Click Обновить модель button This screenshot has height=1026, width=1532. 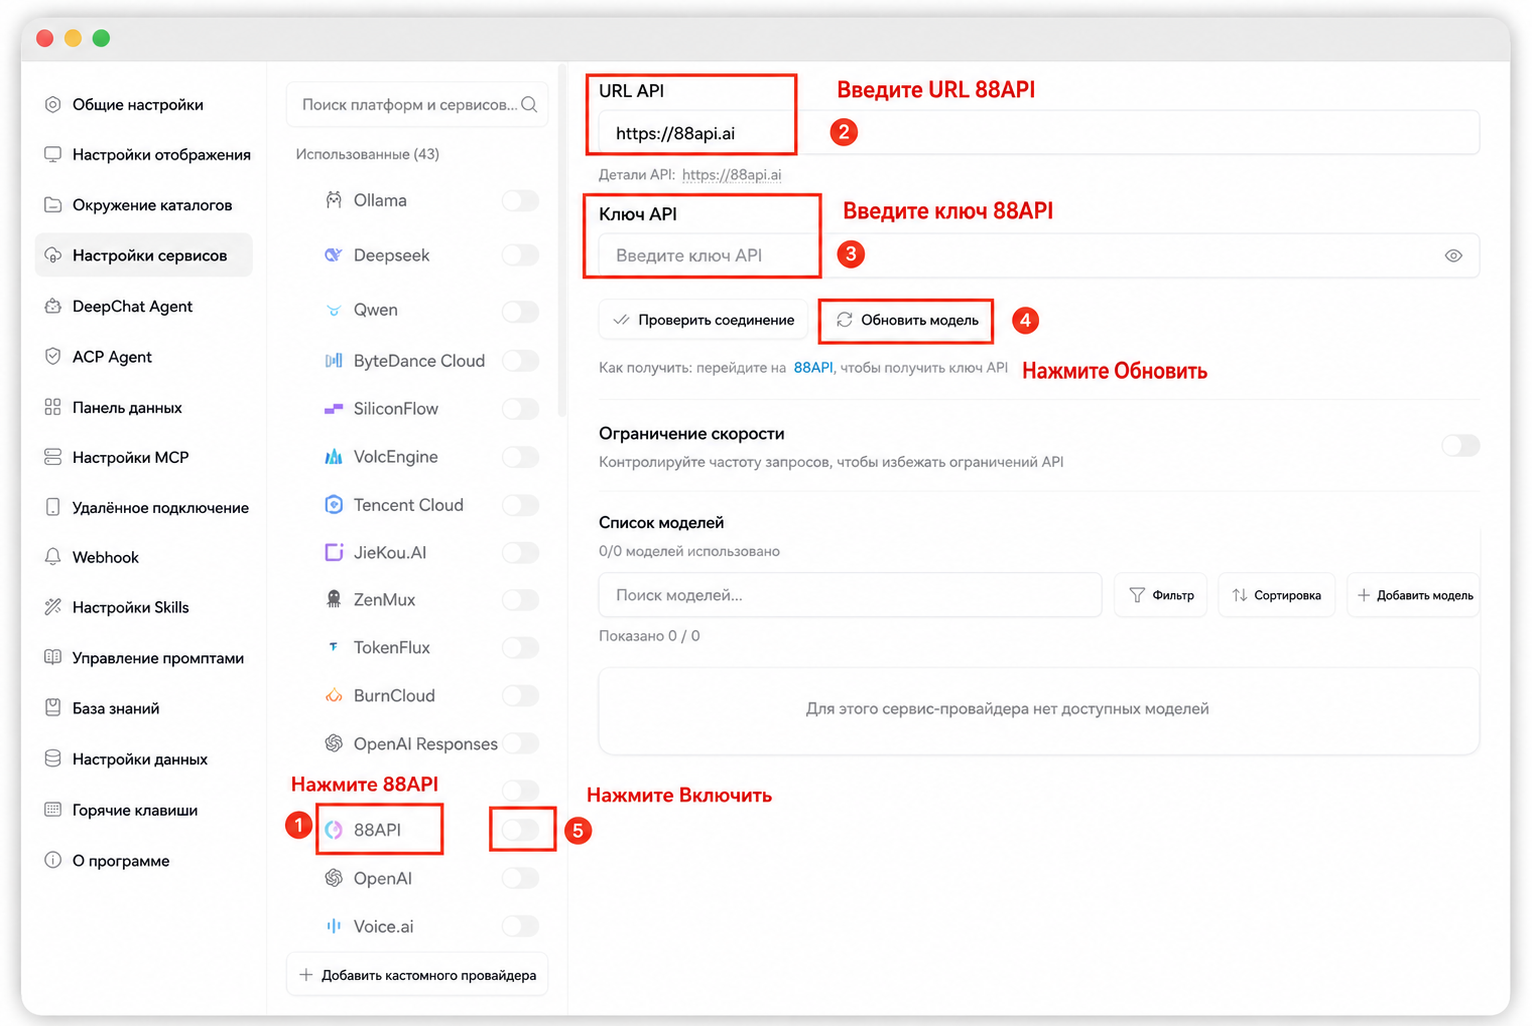(x=906, y=320)
